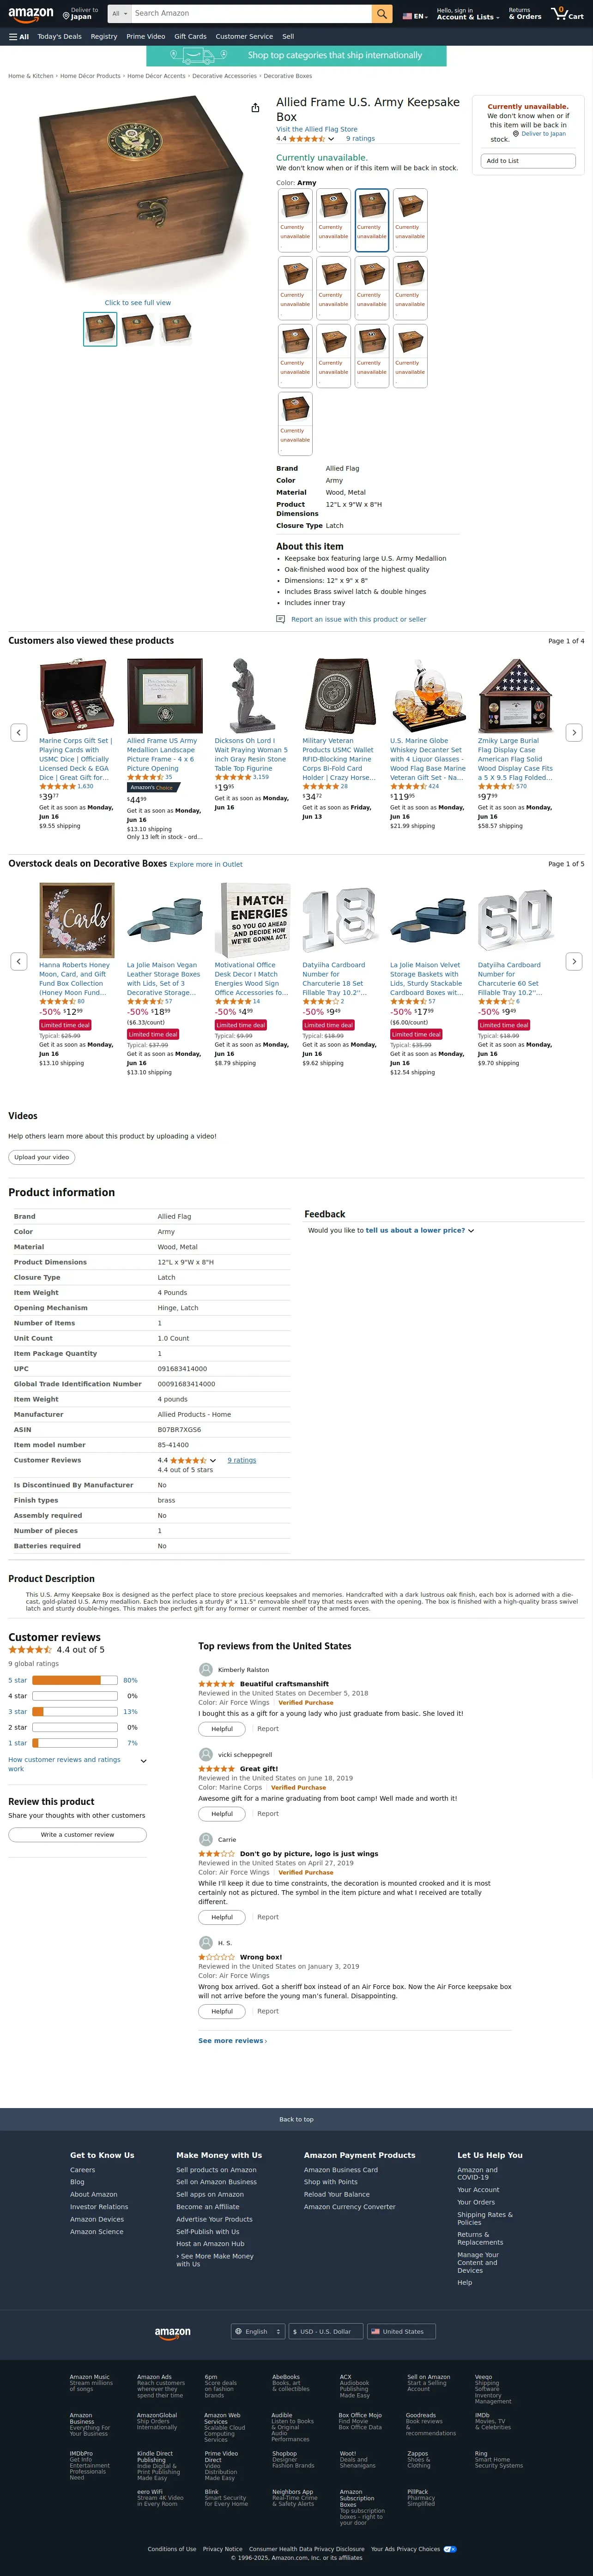Open Today's Deals in navigation bar

point(60,36)
